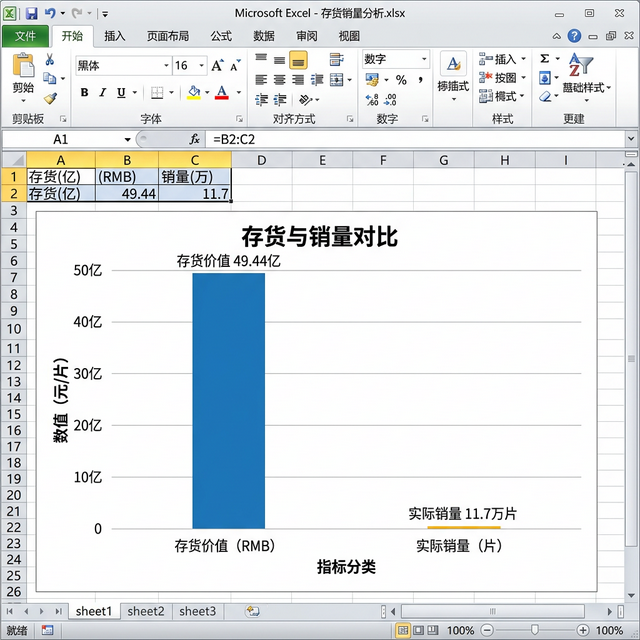
Task: Click the insert new worksheet icon
Action: [253, 611]
